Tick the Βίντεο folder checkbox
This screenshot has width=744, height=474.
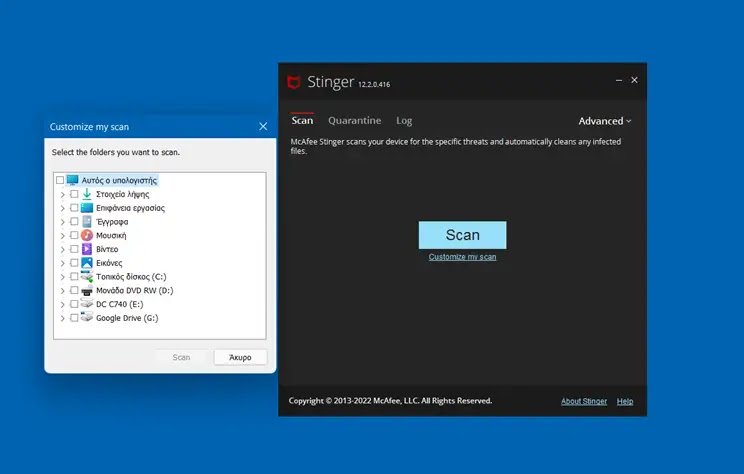pos(74,249)
